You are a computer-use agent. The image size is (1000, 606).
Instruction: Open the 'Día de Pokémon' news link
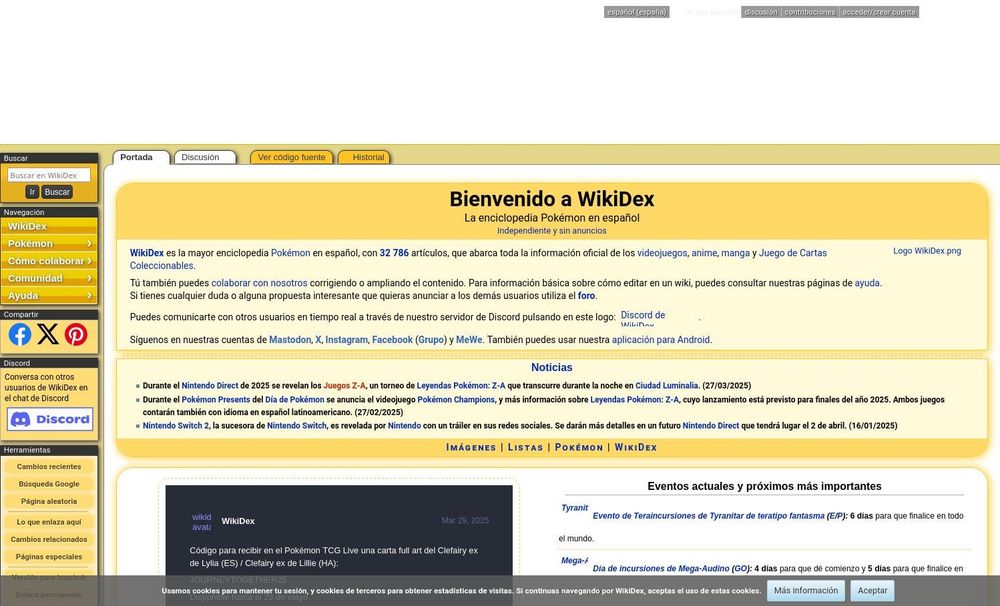click(295, 399)
